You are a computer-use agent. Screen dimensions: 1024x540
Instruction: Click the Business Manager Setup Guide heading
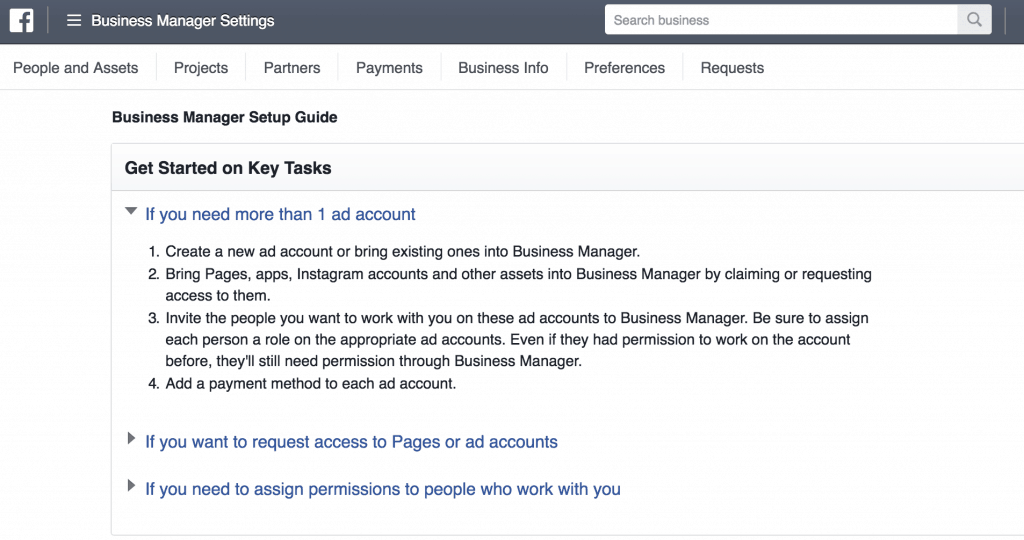[x=225, y=118]
